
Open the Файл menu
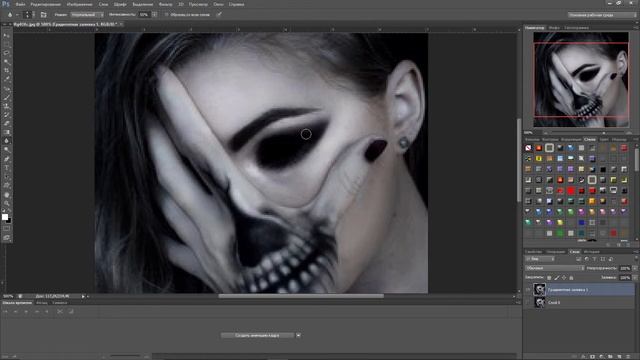(20, 4)
